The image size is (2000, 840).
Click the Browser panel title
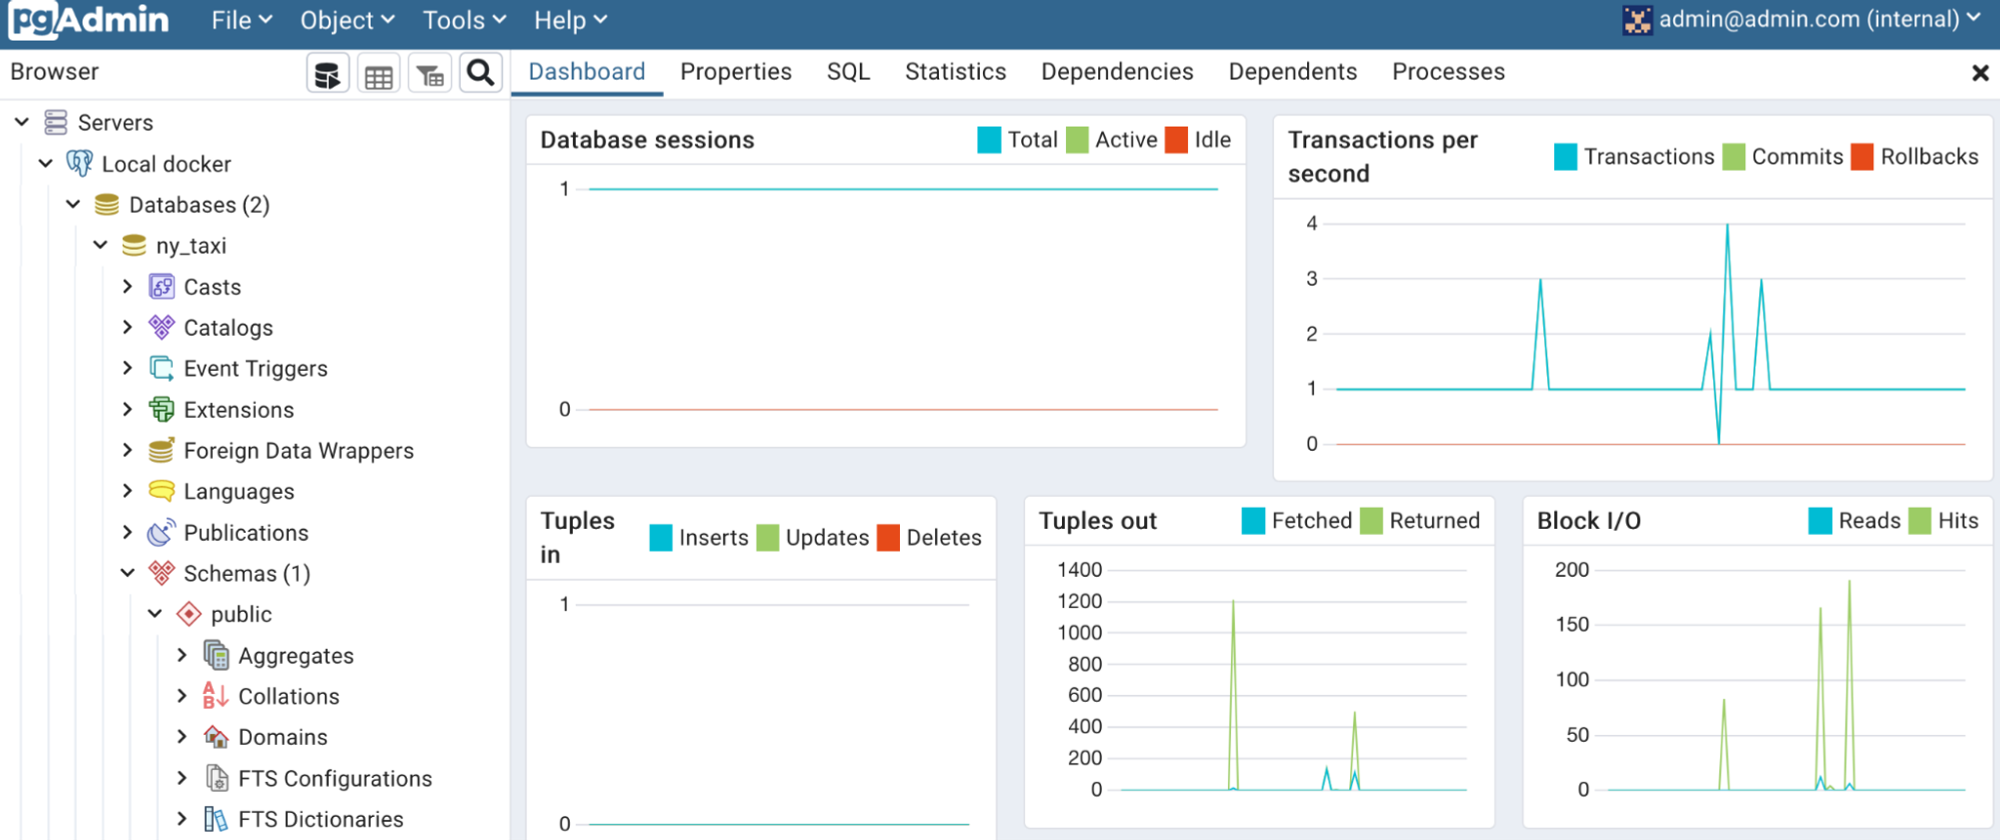[54, 72]
